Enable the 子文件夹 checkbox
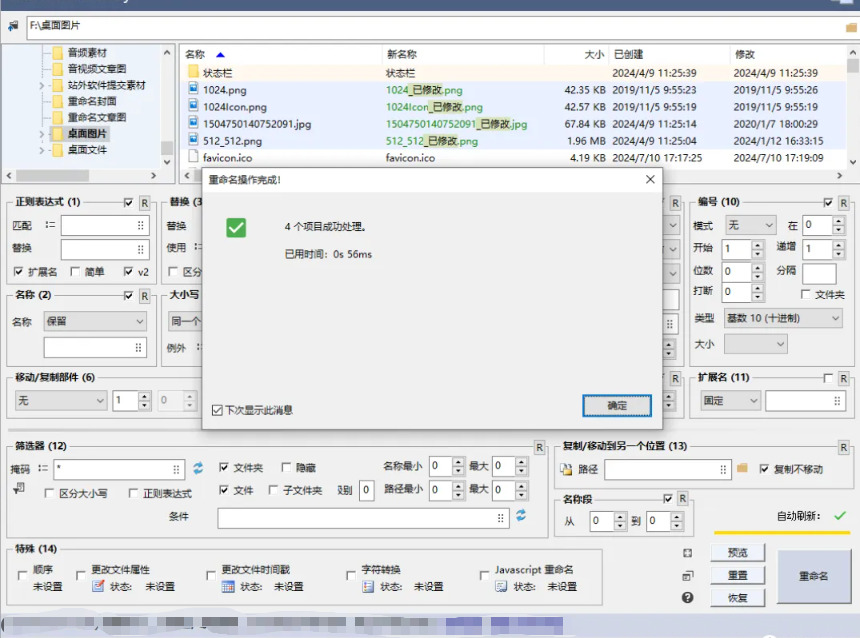The image size is (860, 638). coord(273,489)
